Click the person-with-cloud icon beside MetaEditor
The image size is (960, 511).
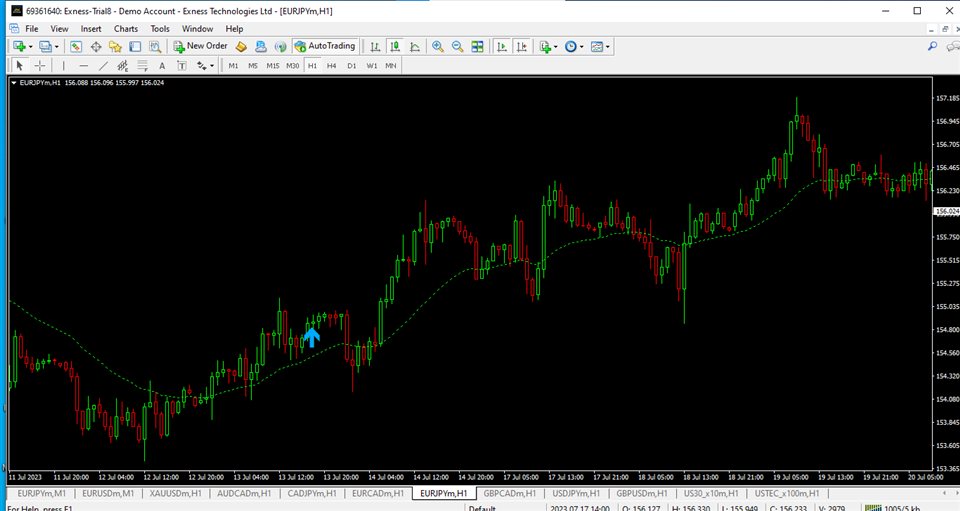tap(261, 47)
